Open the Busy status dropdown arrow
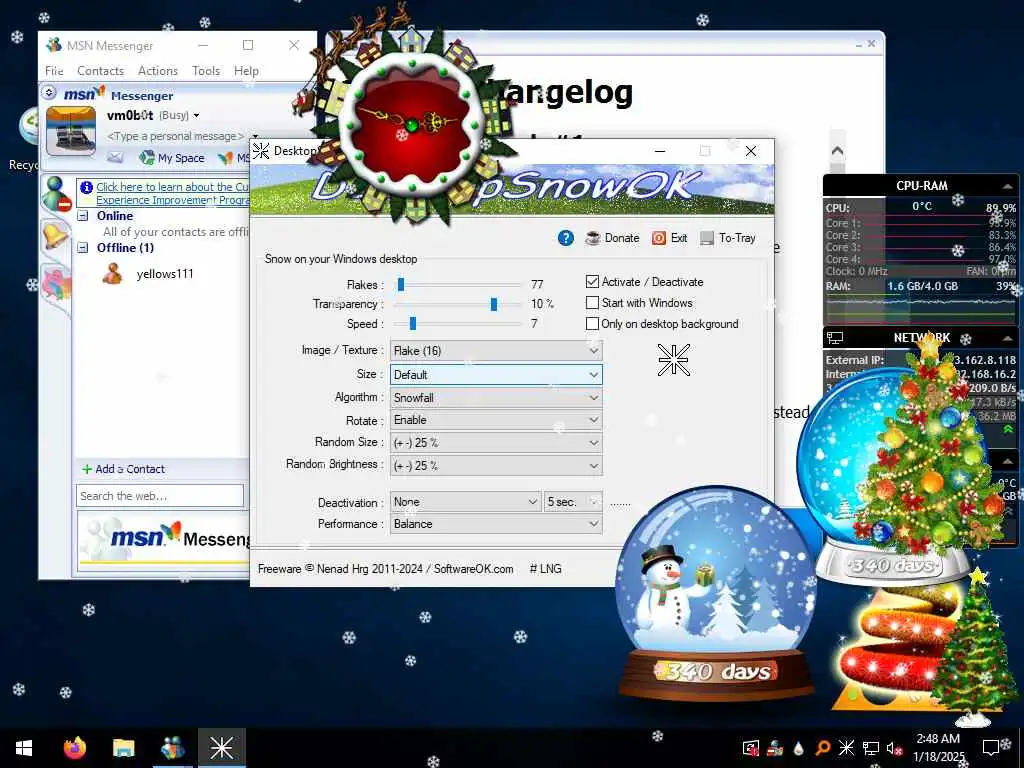The image size is (1024, 768). coord(196,116)
